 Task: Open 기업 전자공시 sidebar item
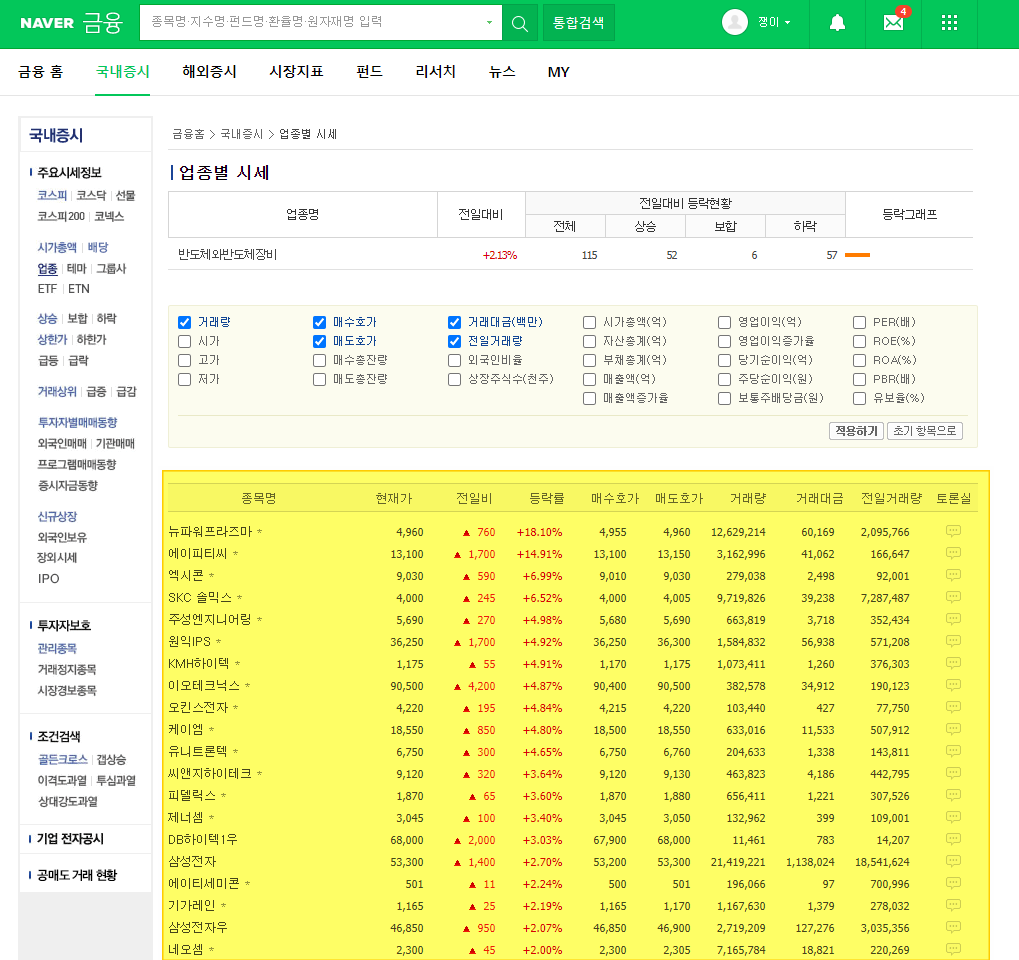(x=70, y=839)
